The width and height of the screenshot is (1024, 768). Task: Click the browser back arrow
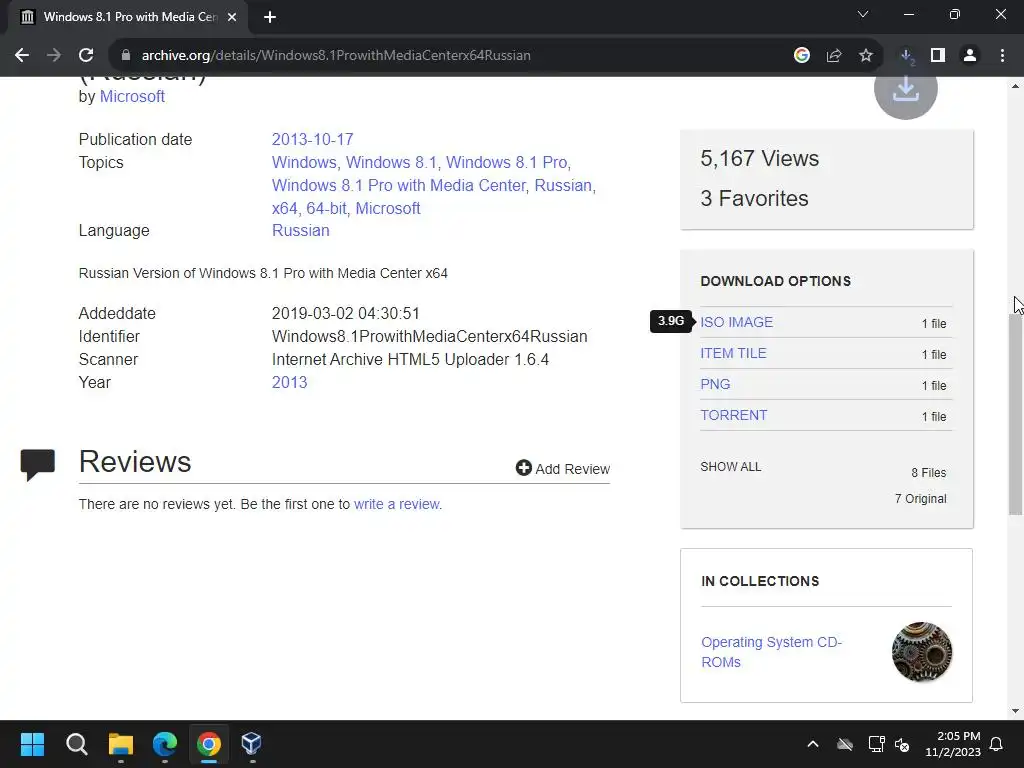[22, 56]
